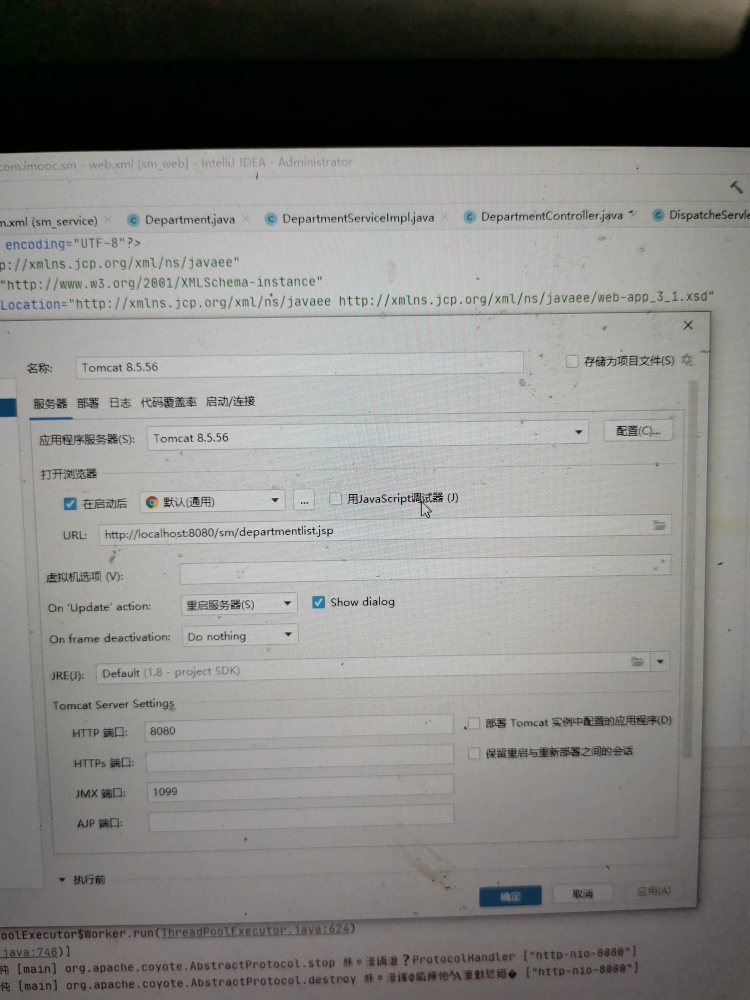This screenshot has height=1000, width=750.
Task: Enable 部署 Tomcat 实例中配置的应用程序 checkbox
Action: (473, 723)
